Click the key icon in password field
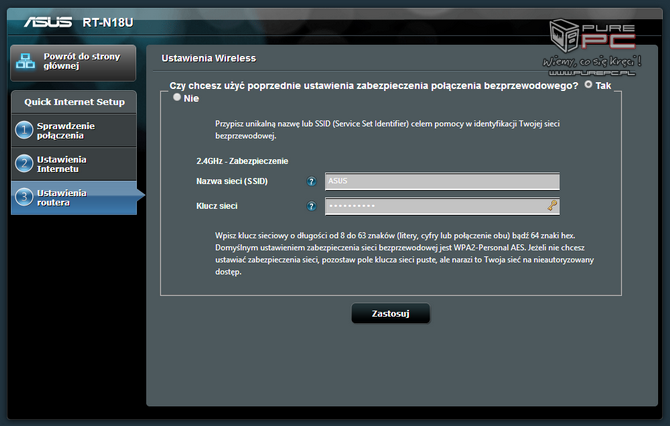 551,206
